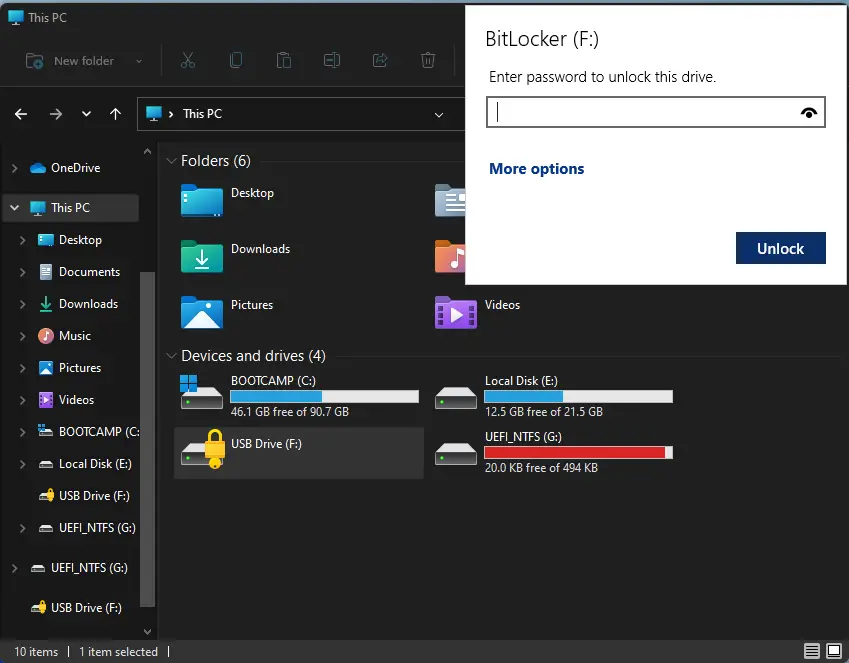This screenshot has width=849, height=663.
Task: Click the UEFI_NTFS (G:) drive icon
Action: coord(456,453)
